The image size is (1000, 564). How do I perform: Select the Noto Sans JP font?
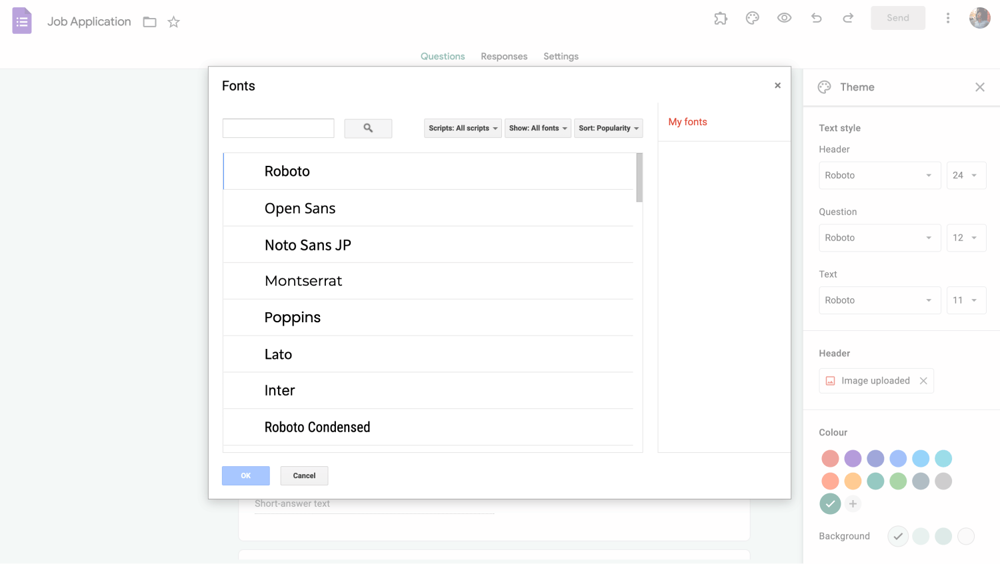(x=428, y=245)
